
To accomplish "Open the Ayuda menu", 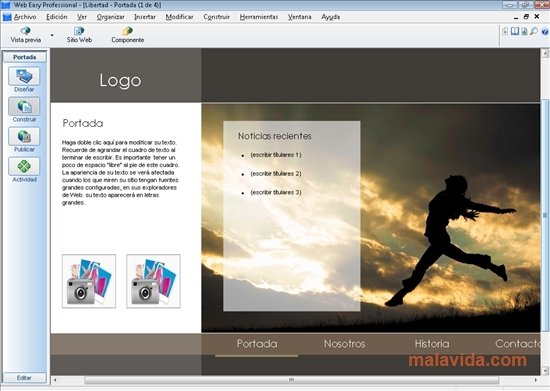I will point(330,17).
